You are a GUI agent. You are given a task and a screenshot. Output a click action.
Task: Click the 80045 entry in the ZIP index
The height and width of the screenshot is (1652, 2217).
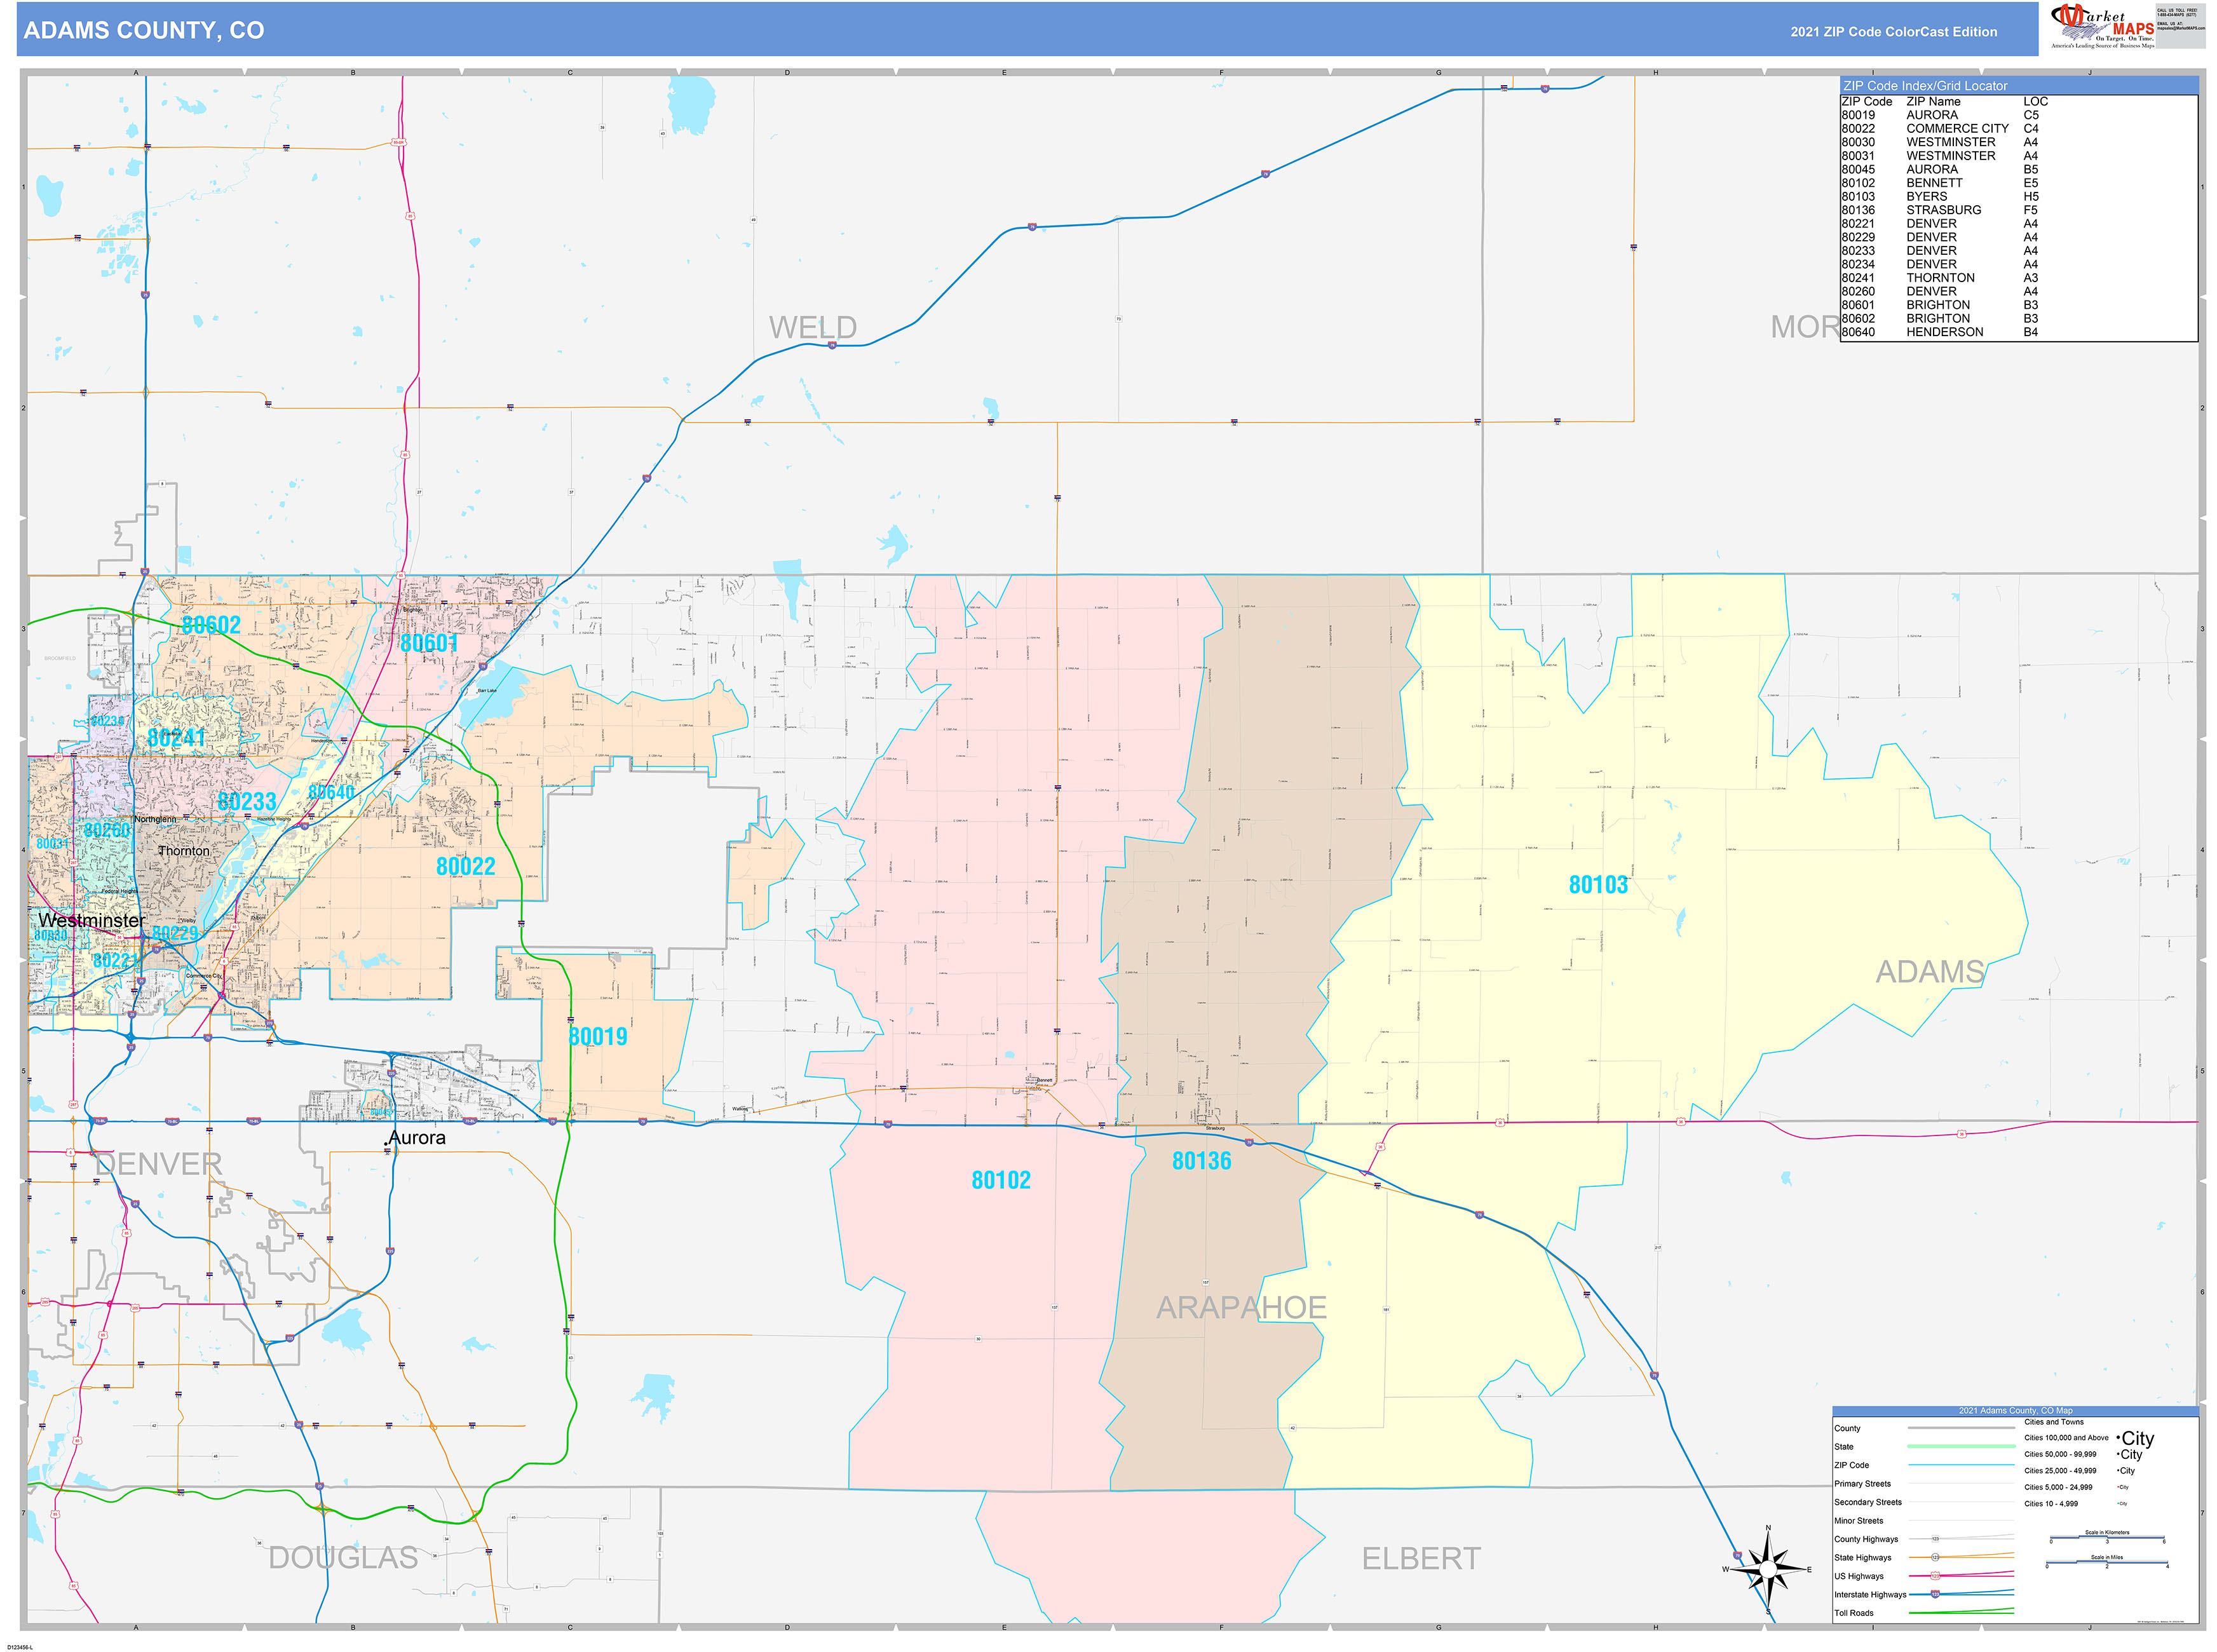1858,170
